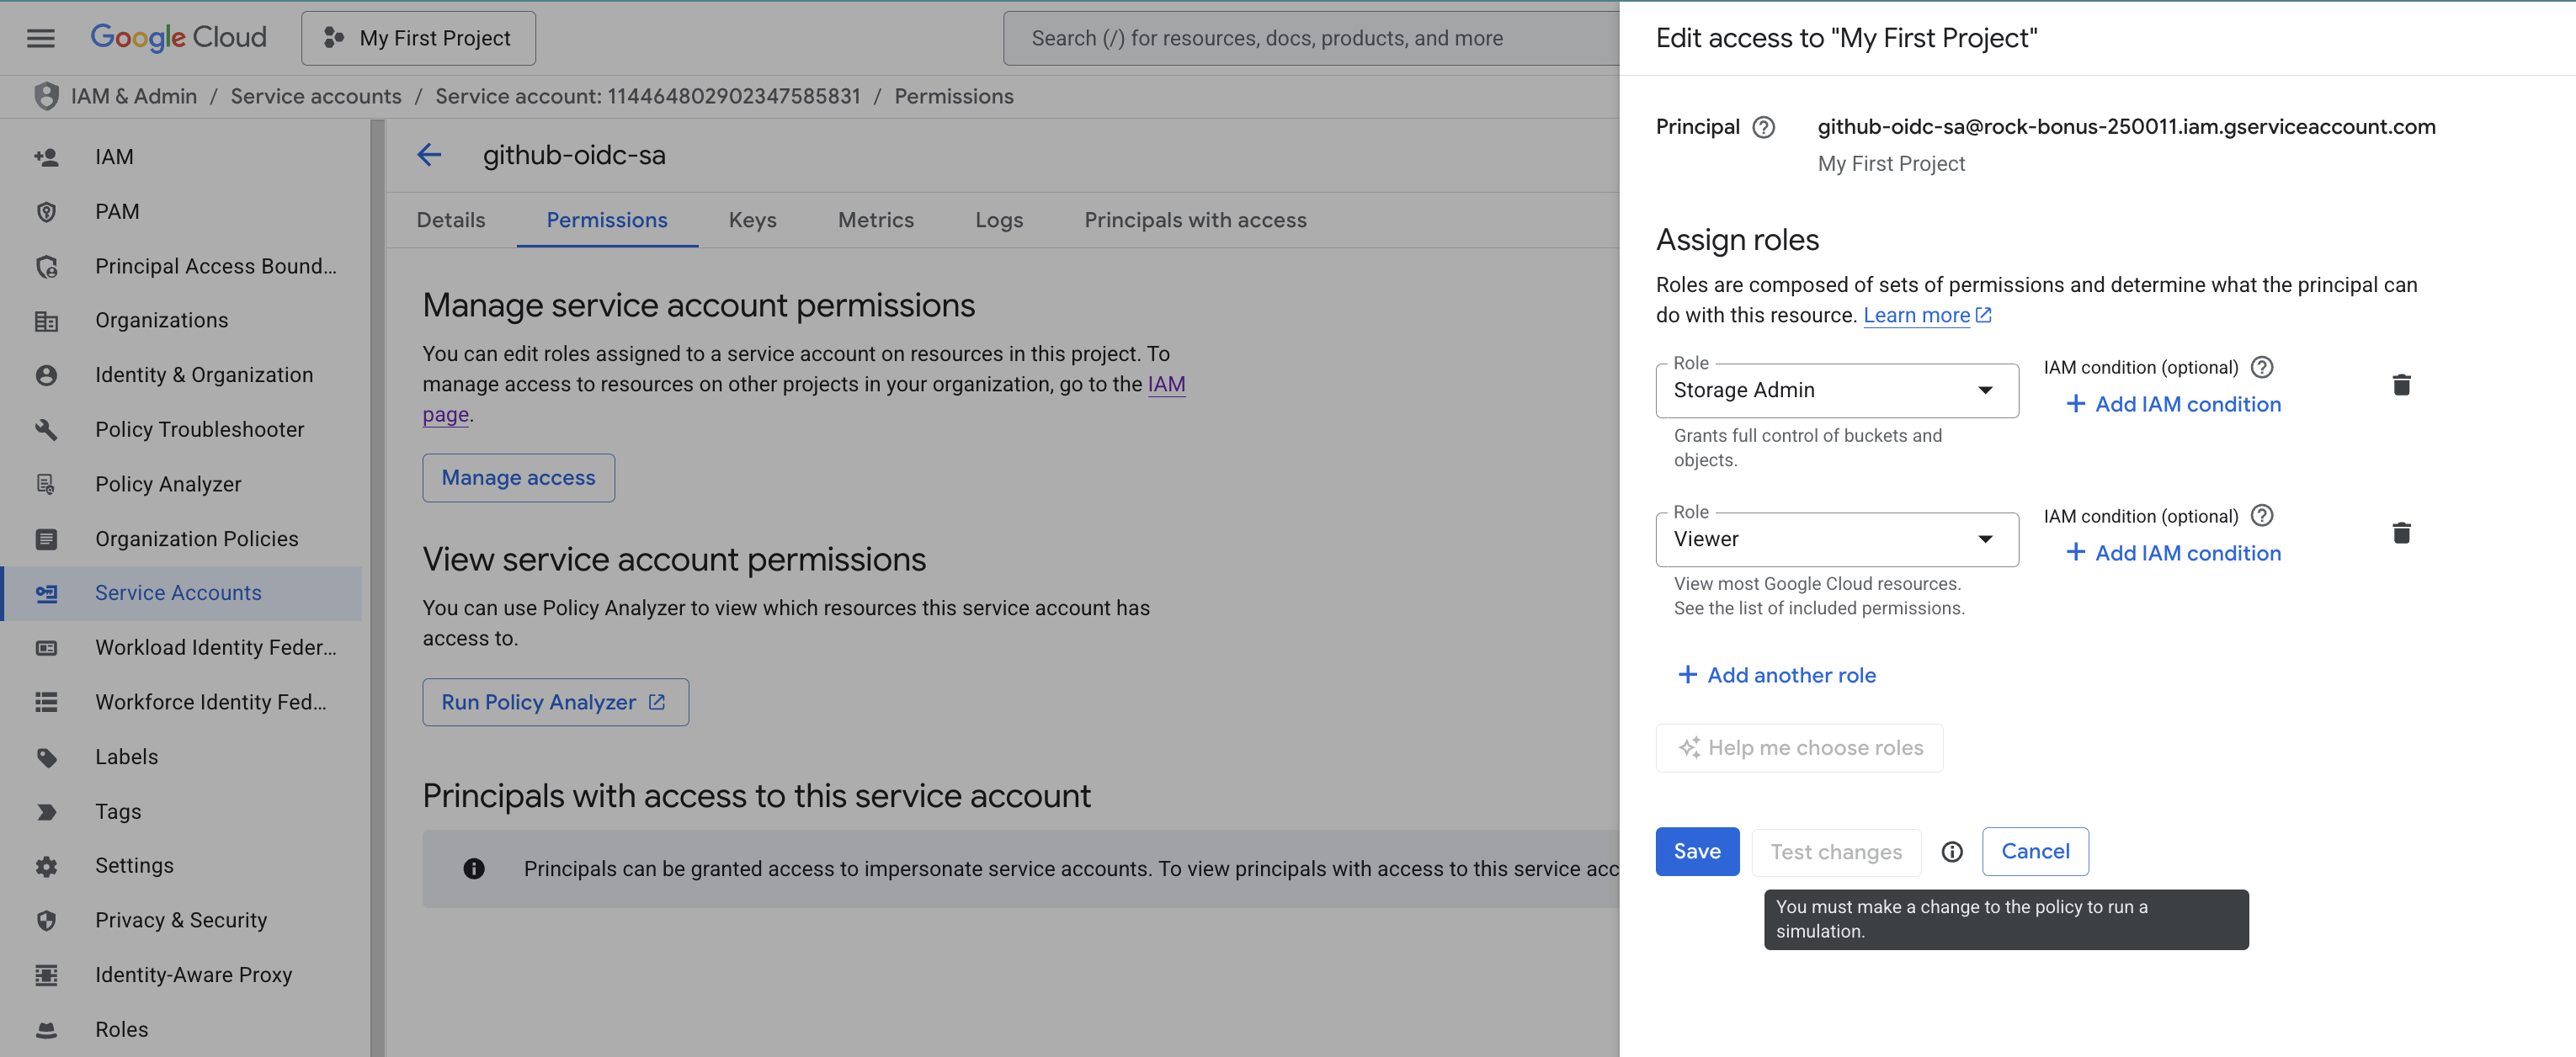Open the Learn more link
Viewport: 2576px width, 1057px height.
click(1927, 316)
